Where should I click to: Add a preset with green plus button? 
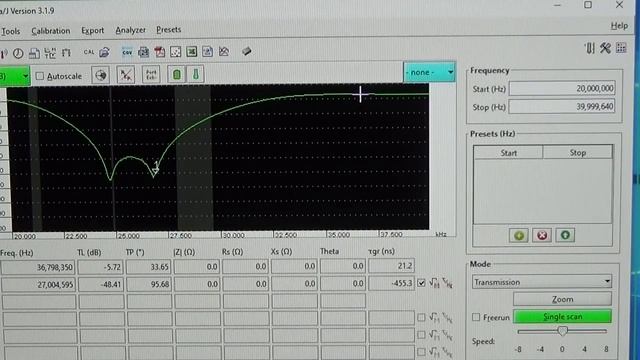point(519,236)
